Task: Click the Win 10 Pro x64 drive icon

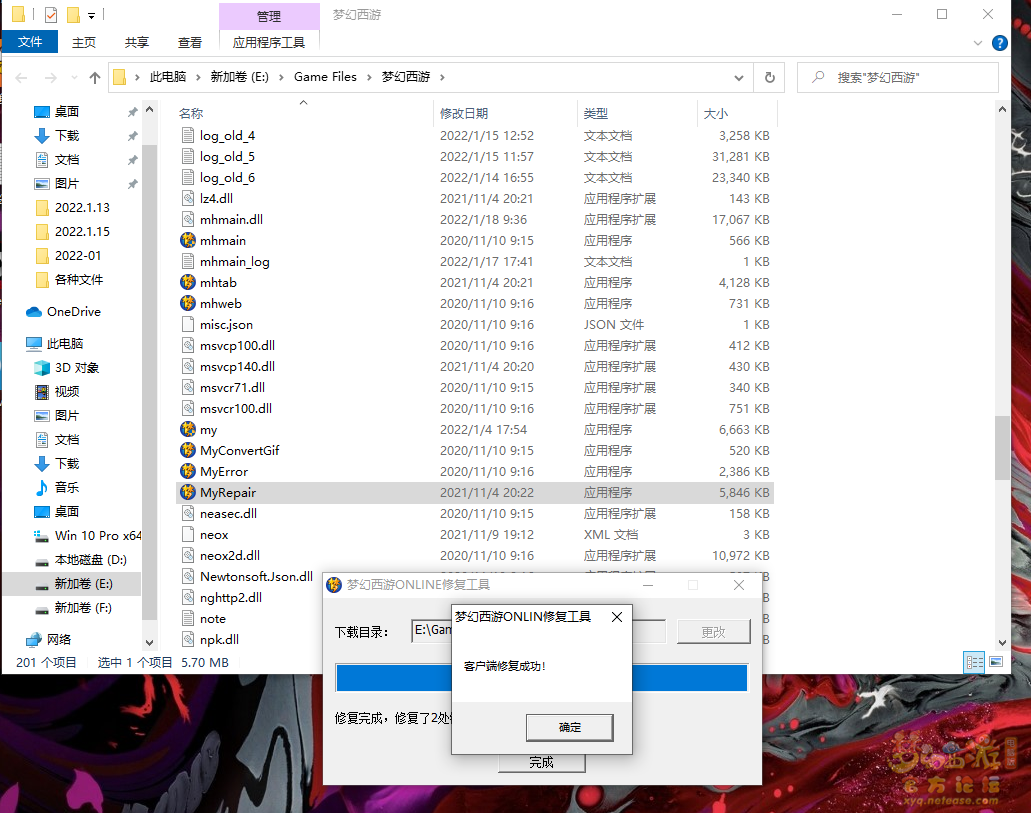Action: point(41,536)
